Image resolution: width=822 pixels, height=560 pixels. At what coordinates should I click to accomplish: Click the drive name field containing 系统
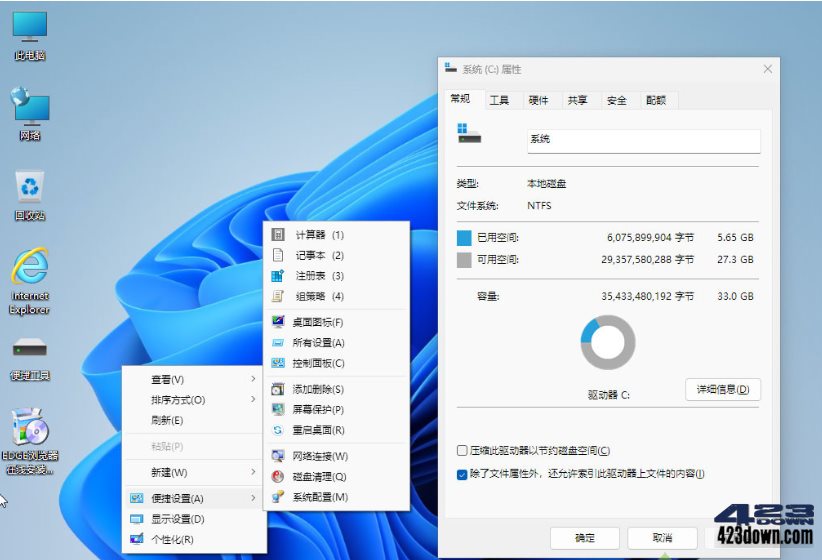coord(644,141)
